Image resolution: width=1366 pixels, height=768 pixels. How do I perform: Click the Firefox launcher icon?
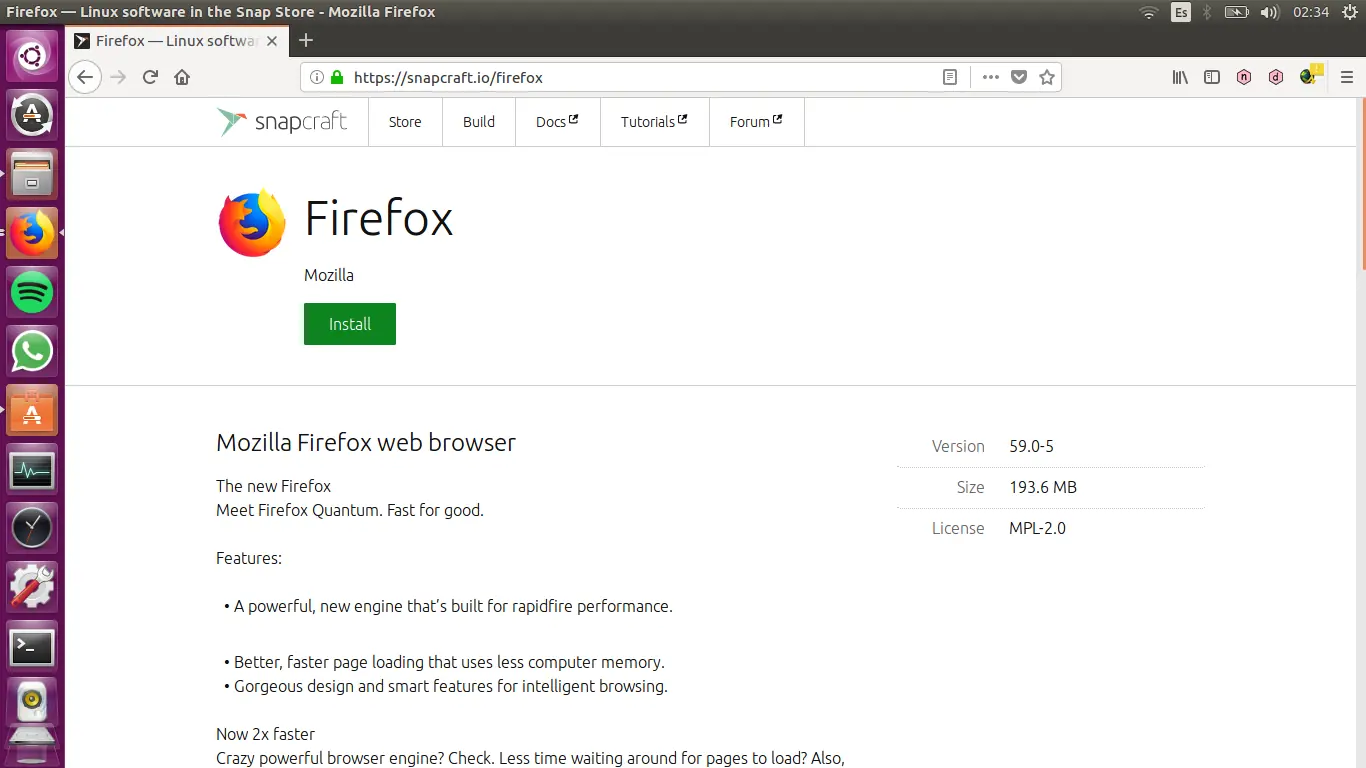click(32, 233)
